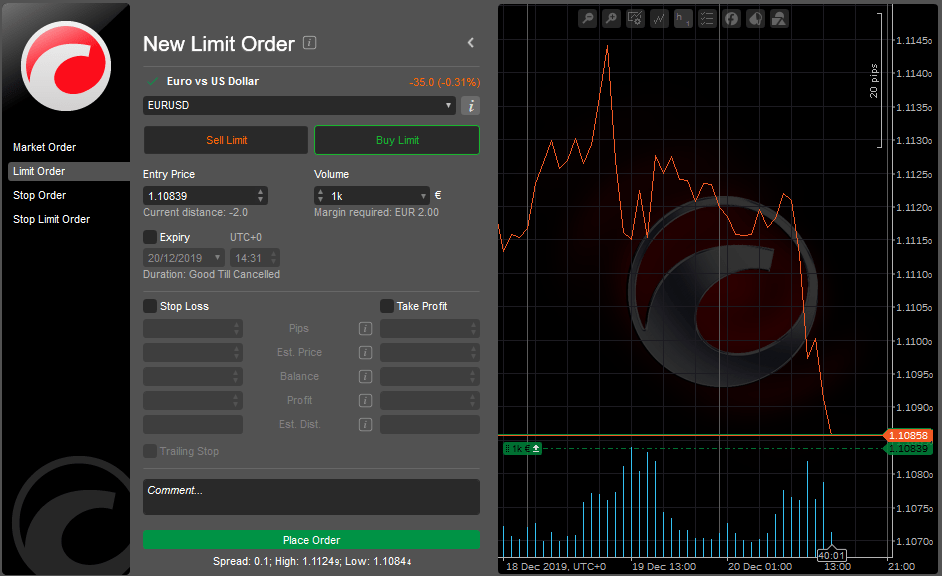
Task: Open the h1 timeframe selector icon
Action: pyautogui.click(x=683, y=18)
